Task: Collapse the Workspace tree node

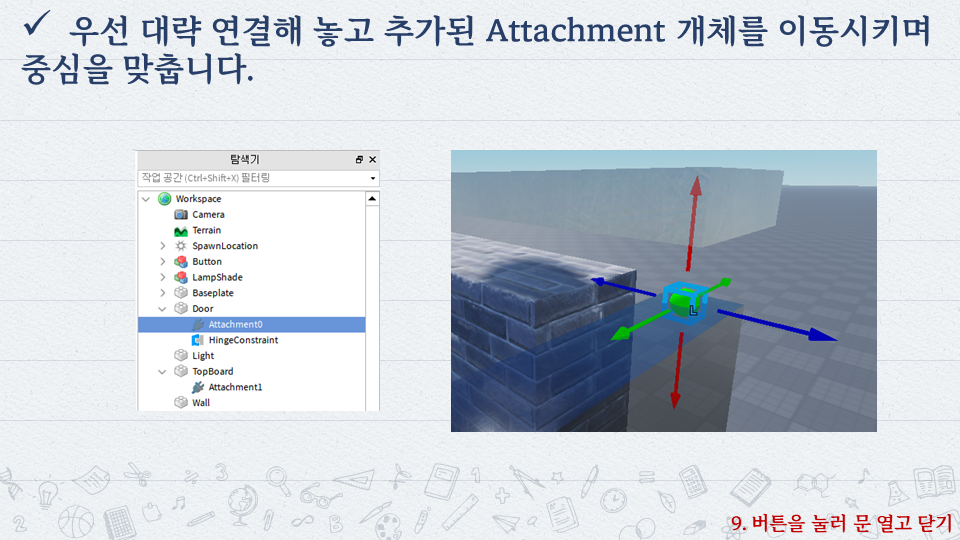Action: 146,199
